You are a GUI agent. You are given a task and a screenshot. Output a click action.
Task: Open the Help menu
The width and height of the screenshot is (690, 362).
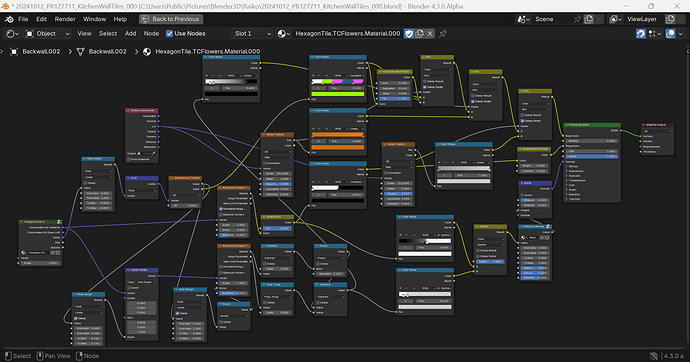pos(120,19)
